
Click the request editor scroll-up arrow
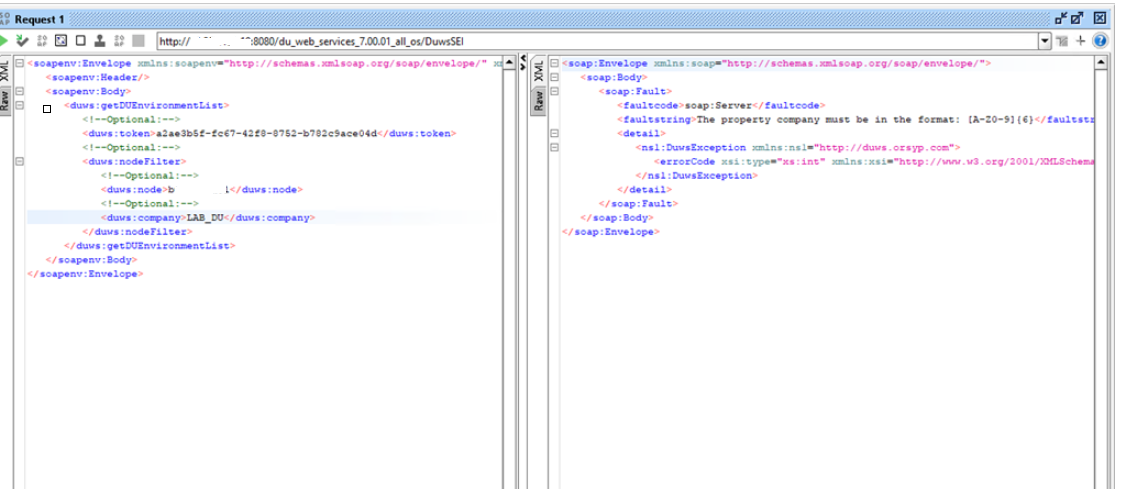507,63
